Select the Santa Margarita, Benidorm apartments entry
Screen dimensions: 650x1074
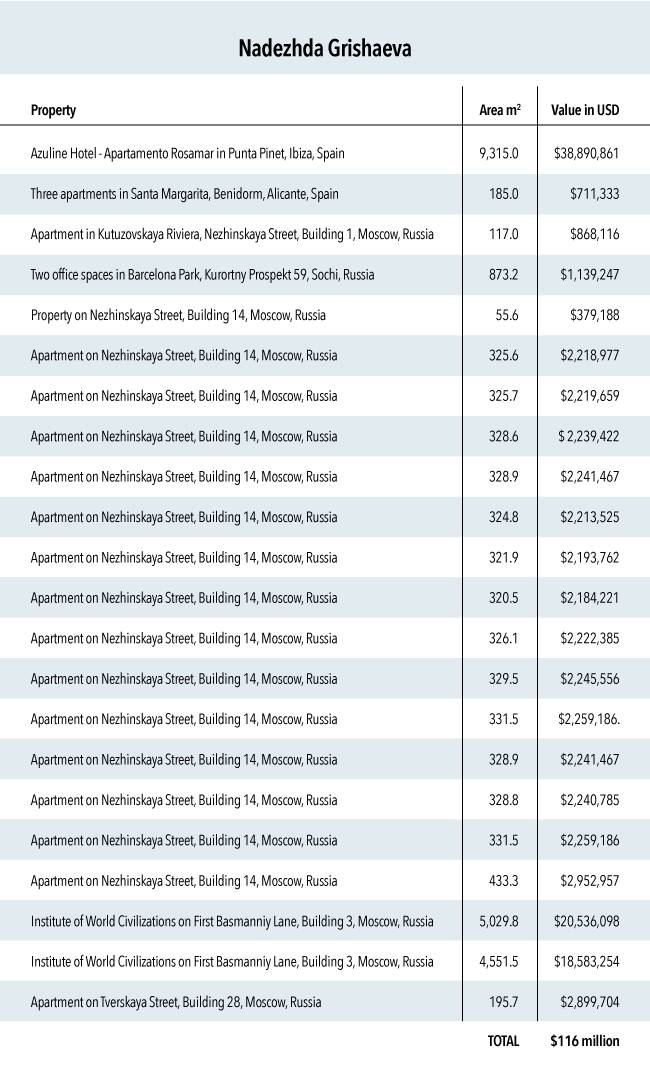pos(180,194)
